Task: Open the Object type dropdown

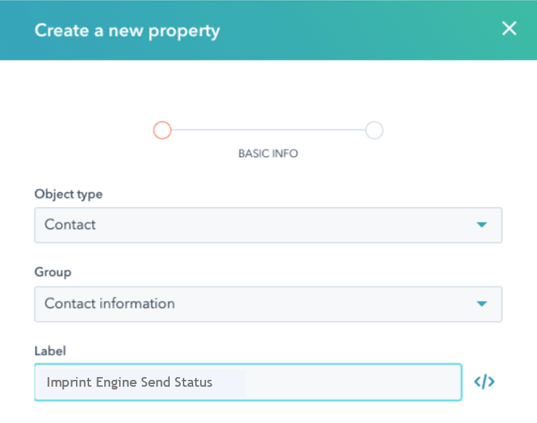Action: (268, 225)
